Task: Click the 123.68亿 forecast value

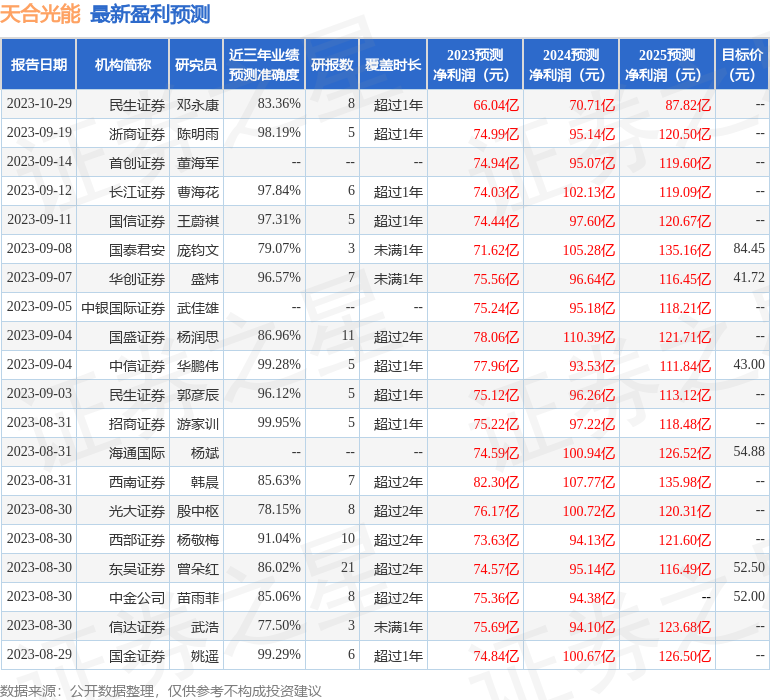Action: [685, 626]
